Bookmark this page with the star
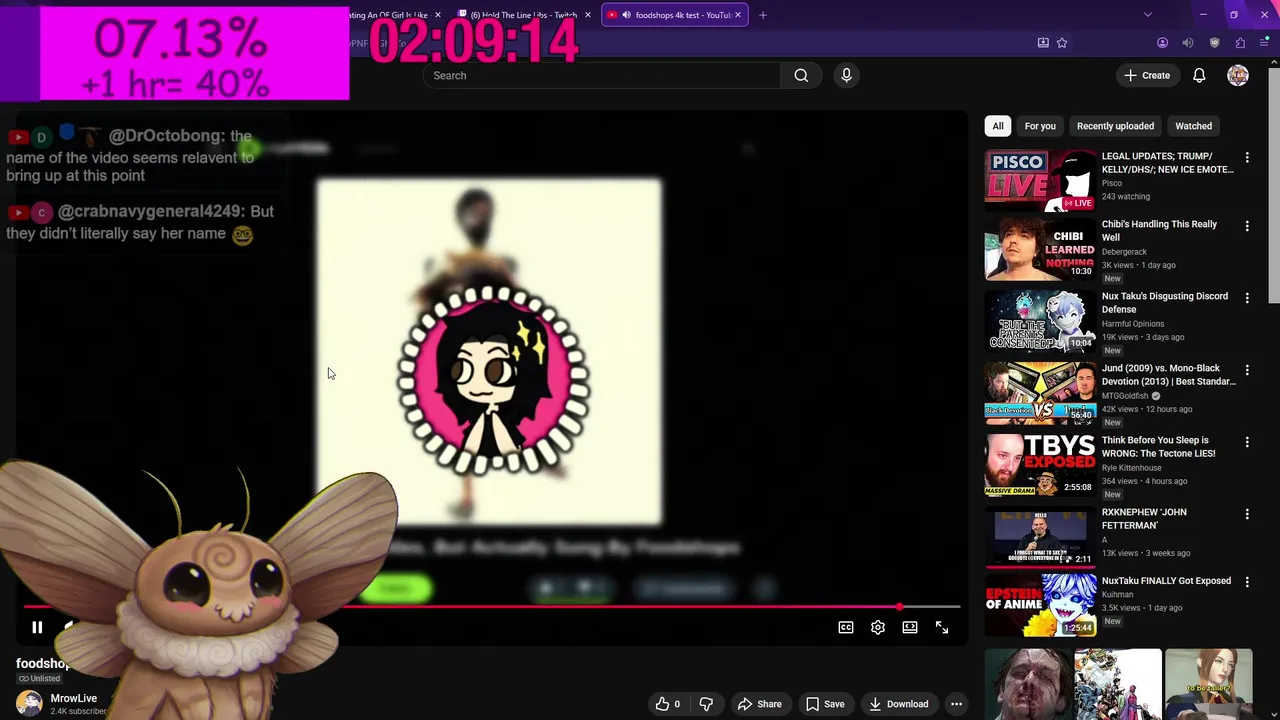Image resolution: width=1280 pixels, height=720 pixels. click(x=1062, y=43)
